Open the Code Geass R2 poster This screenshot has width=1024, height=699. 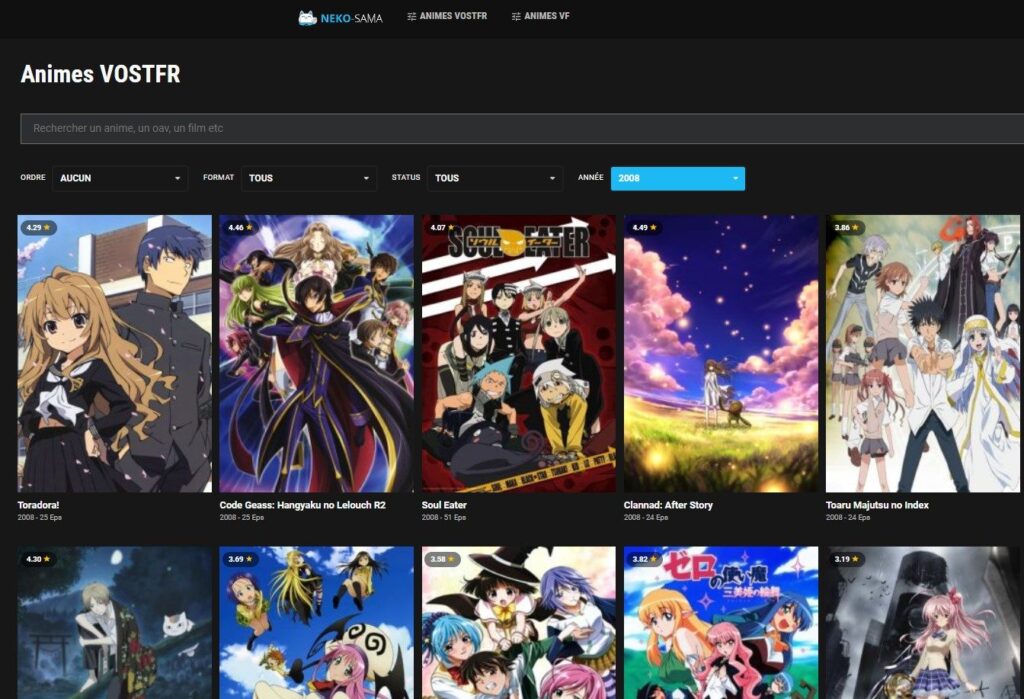point(317,353)
